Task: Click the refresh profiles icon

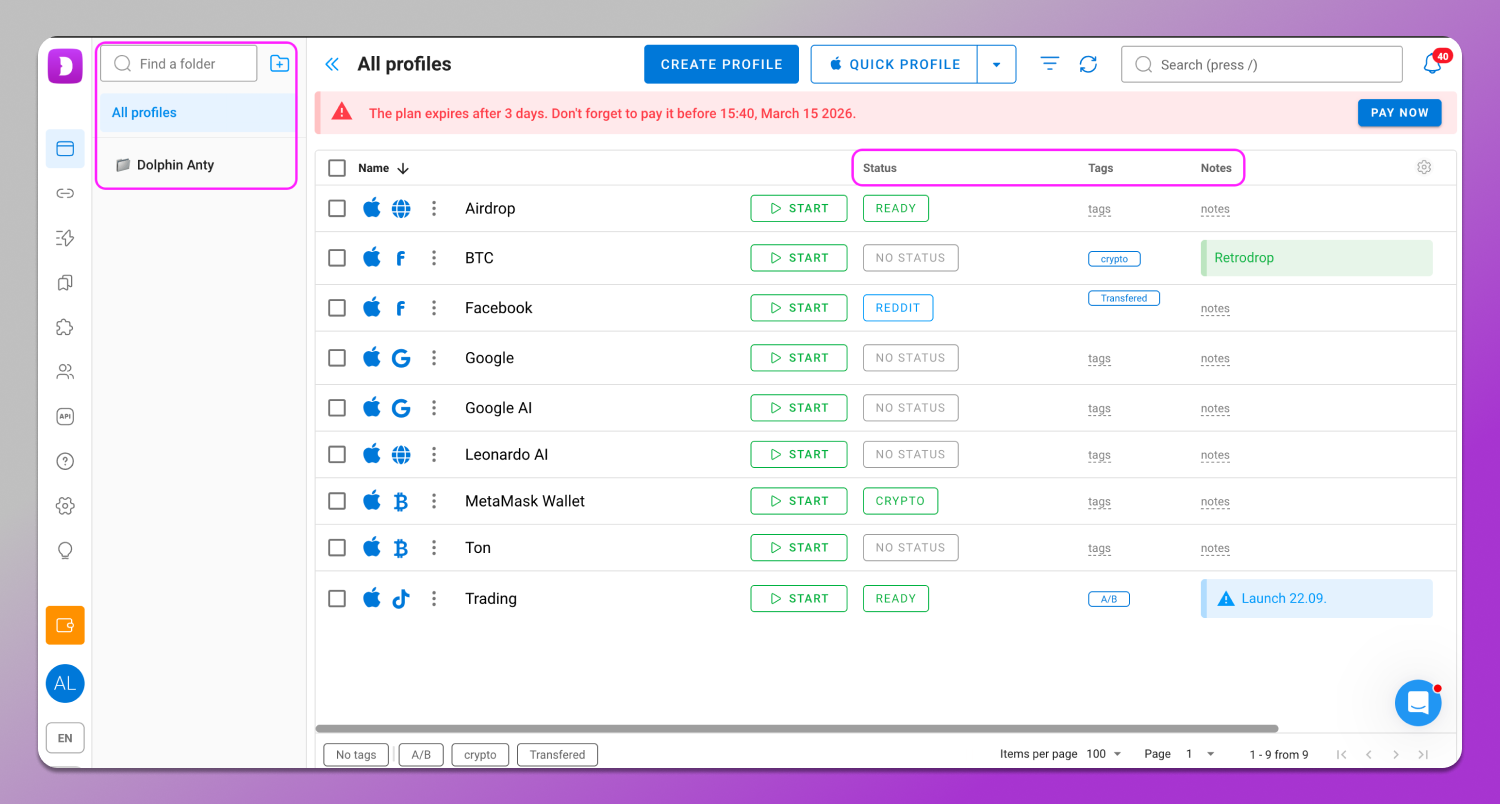Action: [1088, 64]
